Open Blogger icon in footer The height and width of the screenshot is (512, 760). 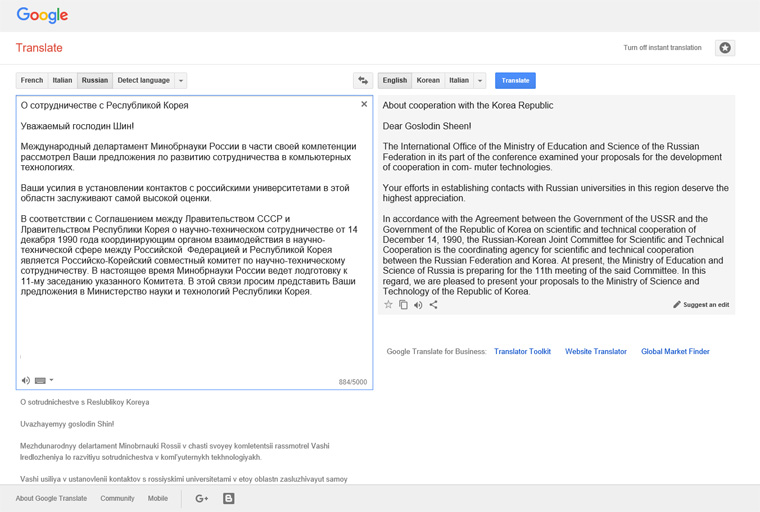click(x=229, y=498)
